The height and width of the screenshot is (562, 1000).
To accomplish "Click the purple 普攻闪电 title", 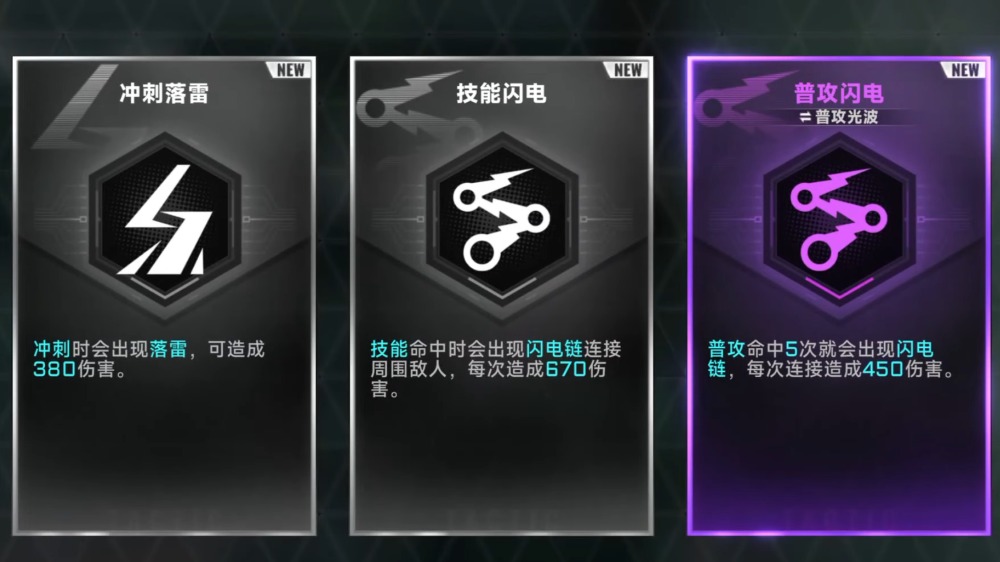I will (839, 94).
